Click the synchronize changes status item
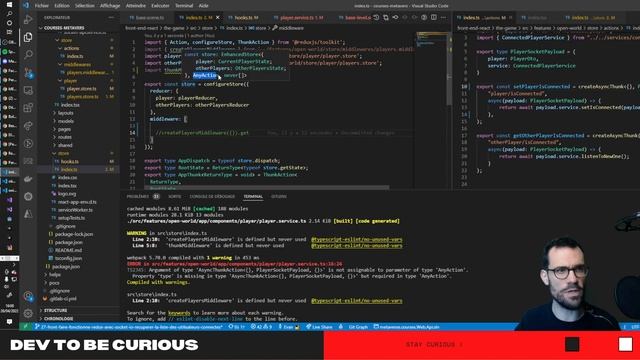Screen dimensions: 640x360 236,327
